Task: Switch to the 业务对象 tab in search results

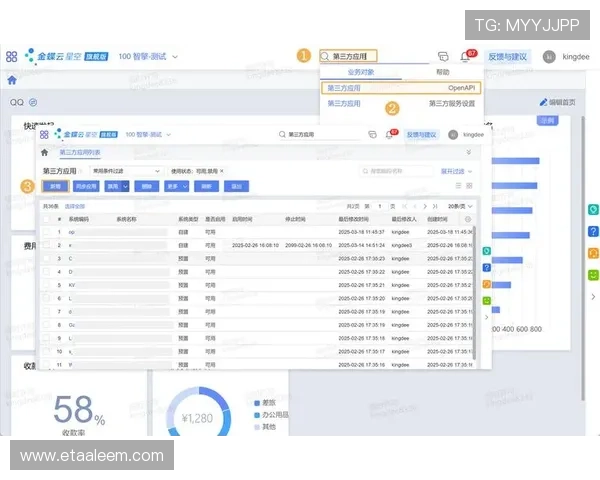Action: [360, 72]
